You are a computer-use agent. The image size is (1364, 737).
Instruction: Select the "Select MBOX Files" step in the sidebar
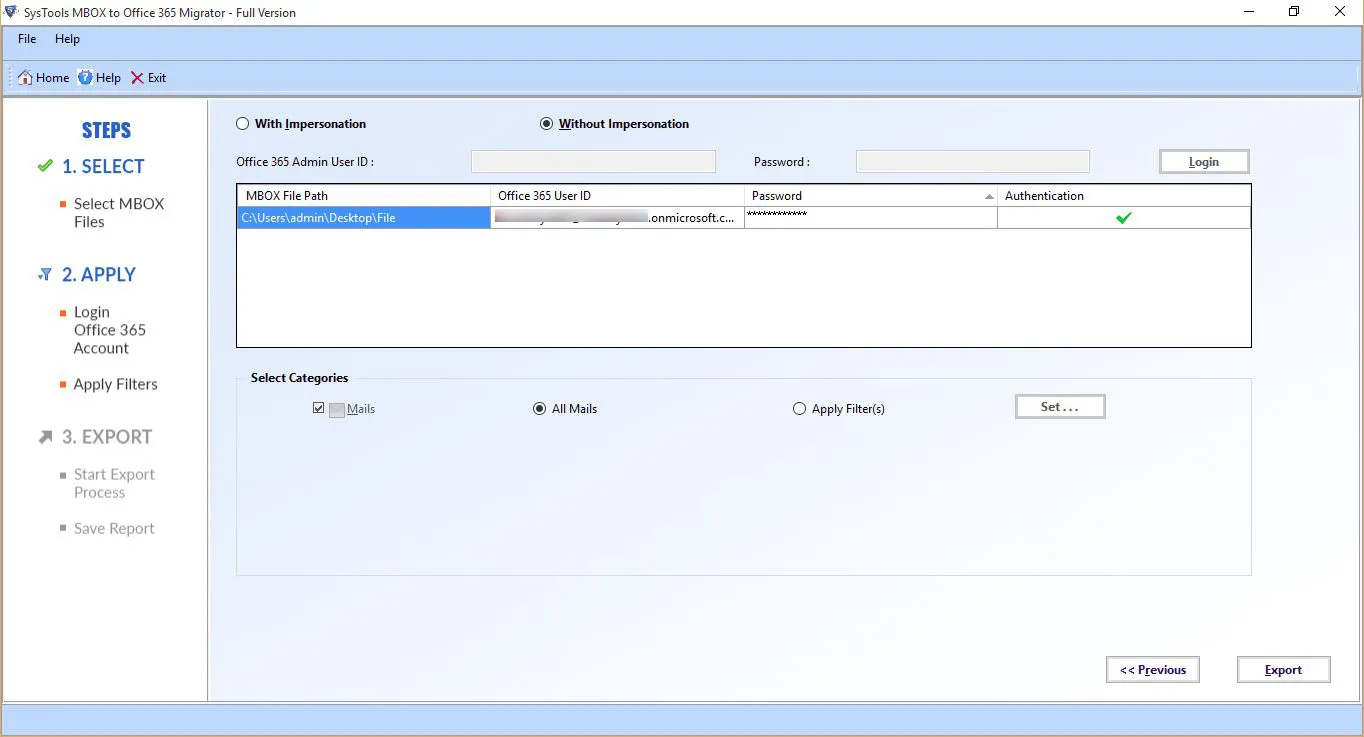[x=119, y=212]
